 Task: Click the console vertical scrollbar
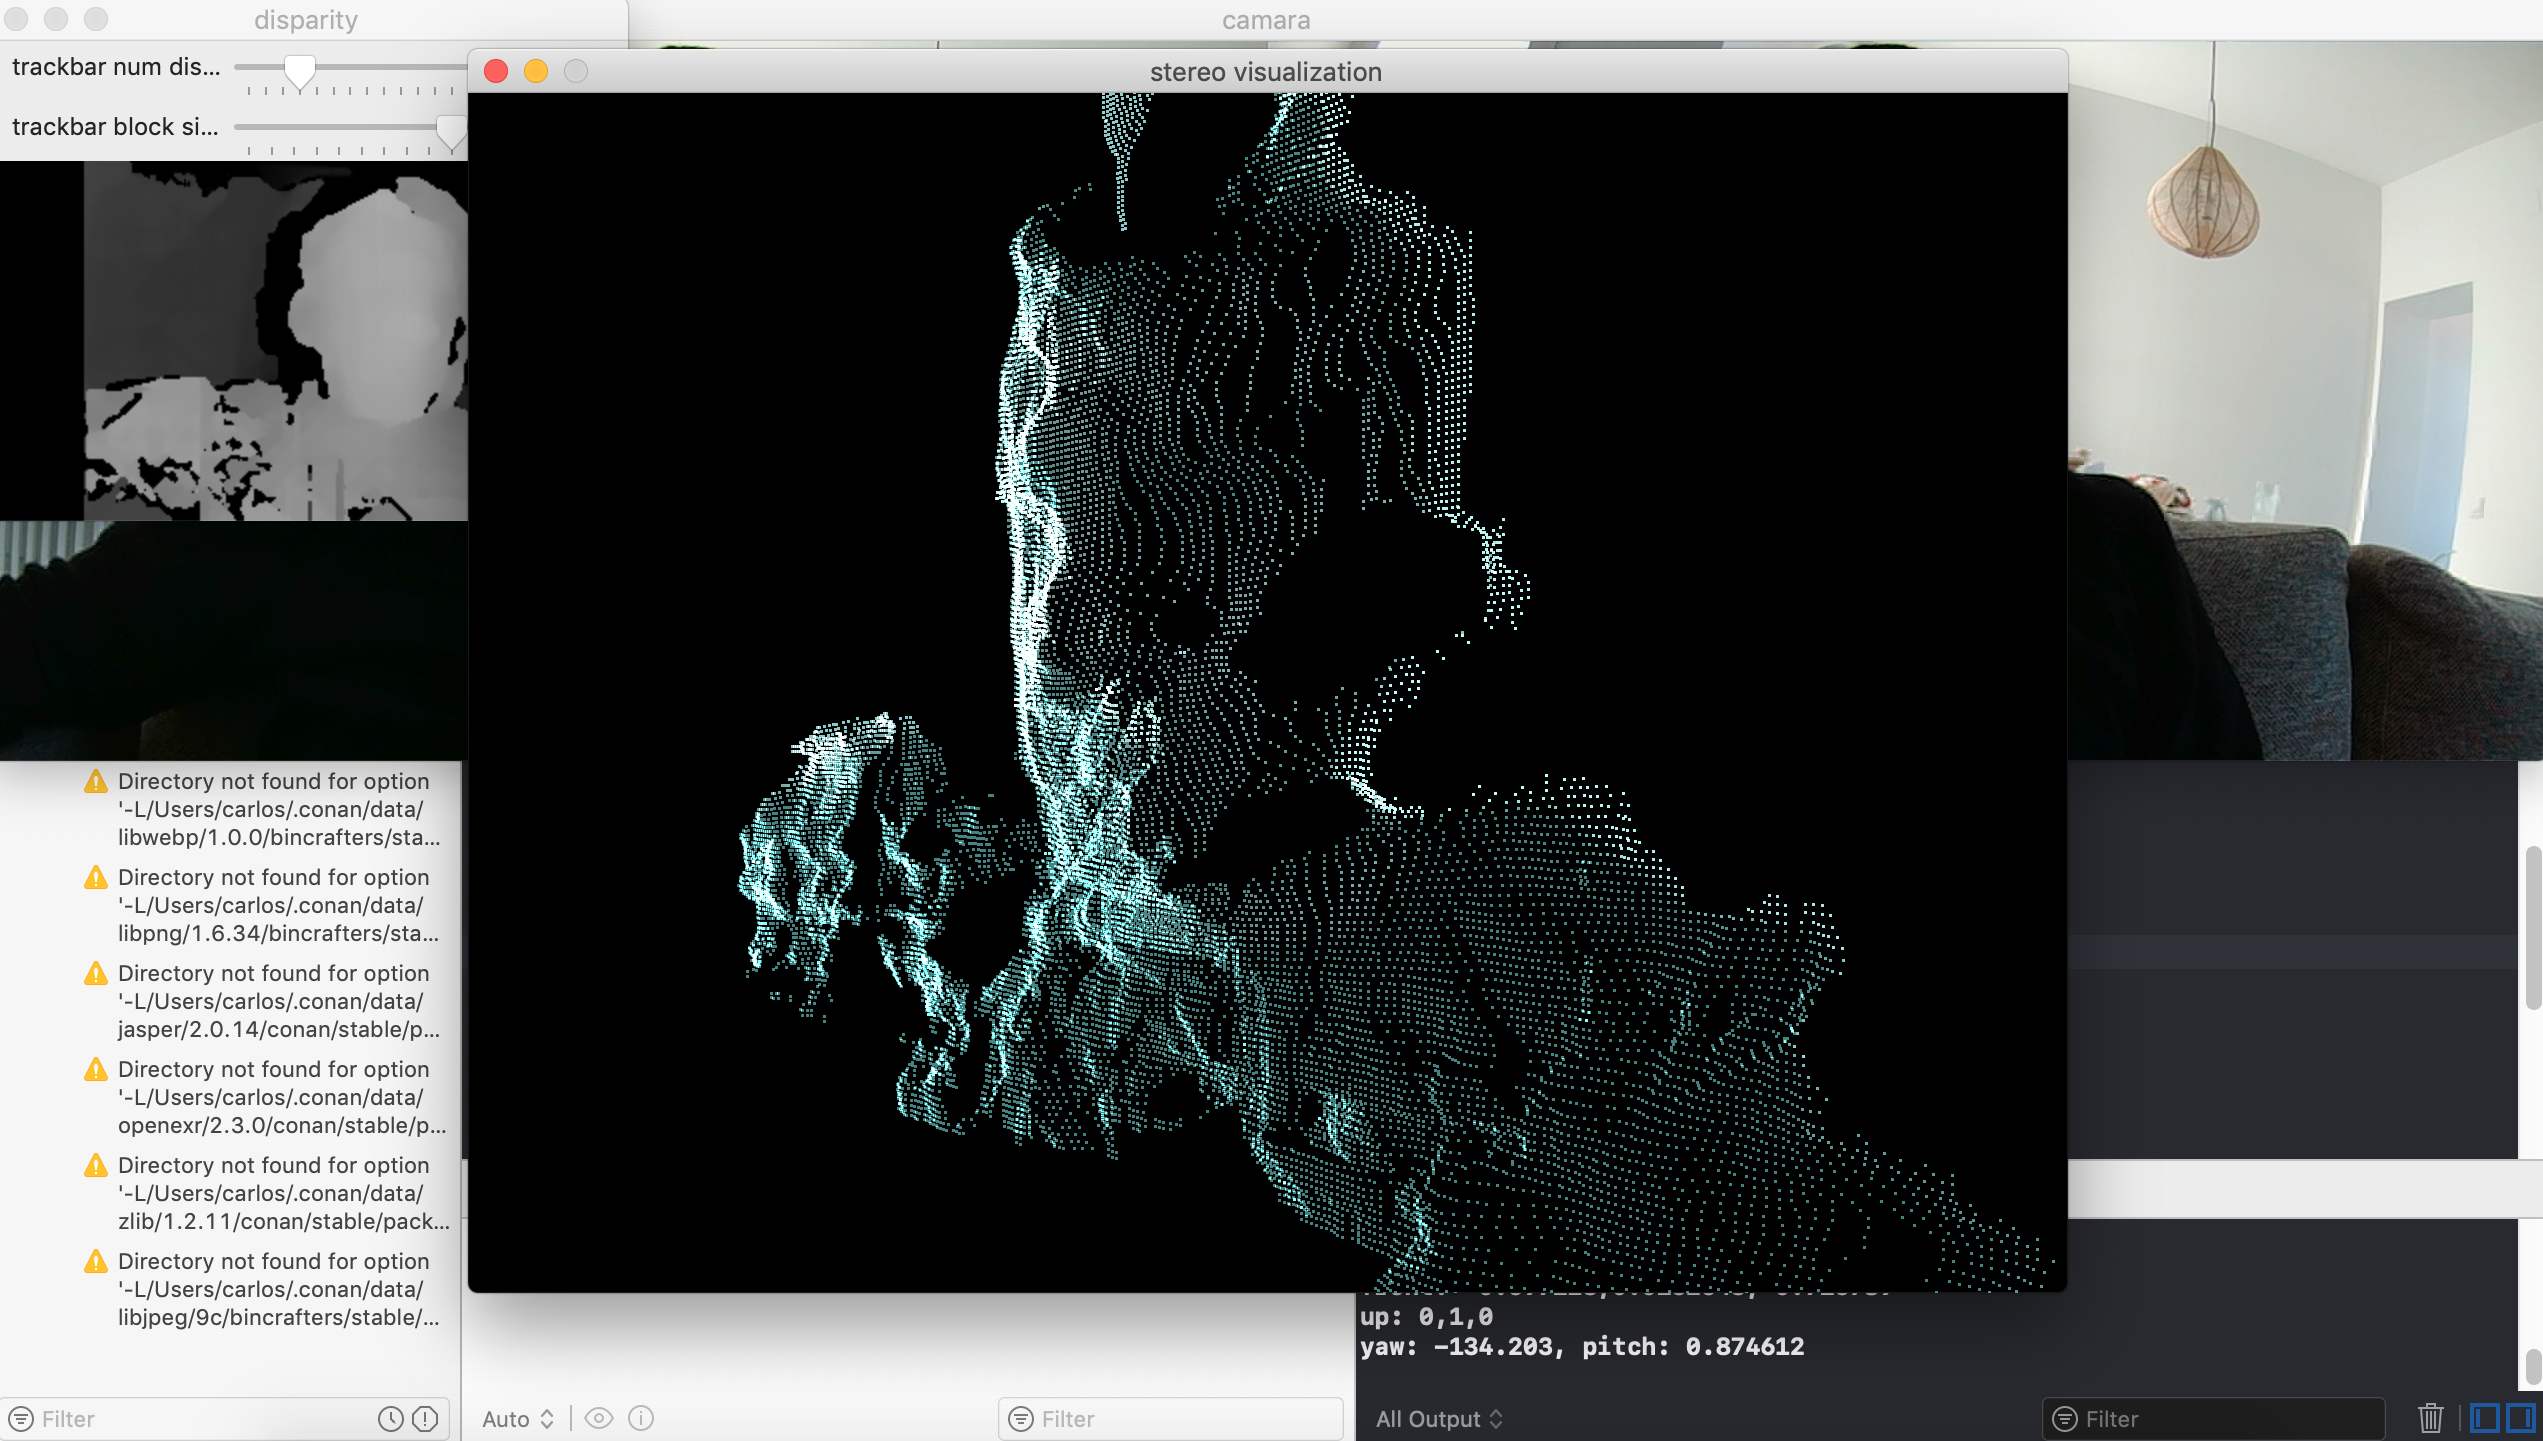click(x=2531, y=927)
